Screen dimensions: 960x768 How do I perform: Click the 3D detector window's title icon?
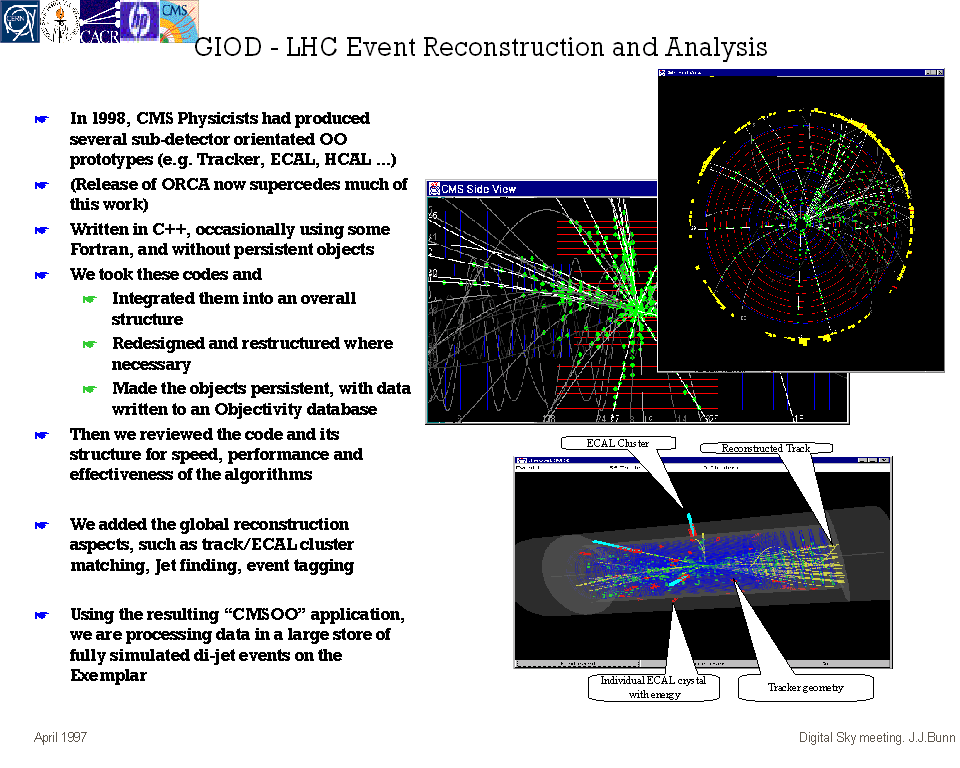[521, 460]
